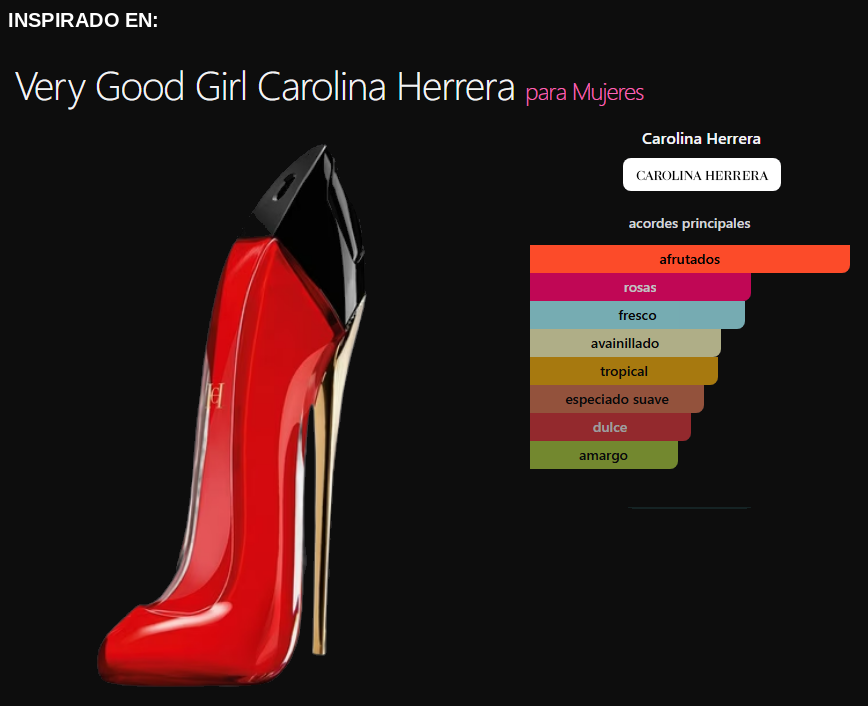Screen dimensions: 868x706
Task: Click the Very Good Girl Carolina Herrera title
Action: click(265, 87)
